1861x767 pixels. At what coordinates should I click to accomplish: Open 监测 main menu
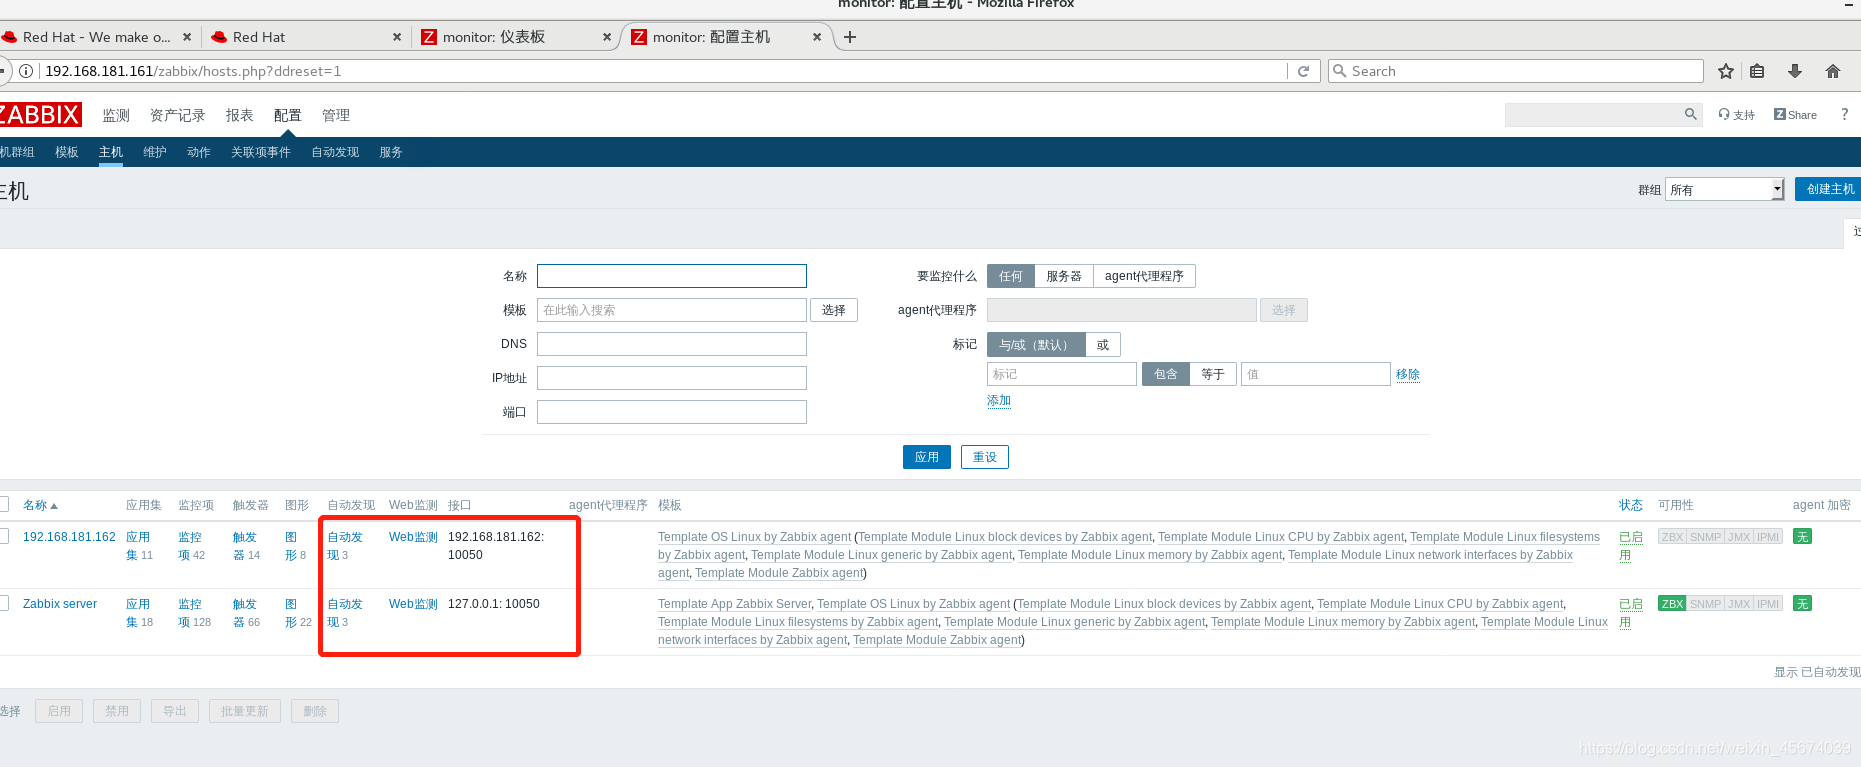[116, 116]
